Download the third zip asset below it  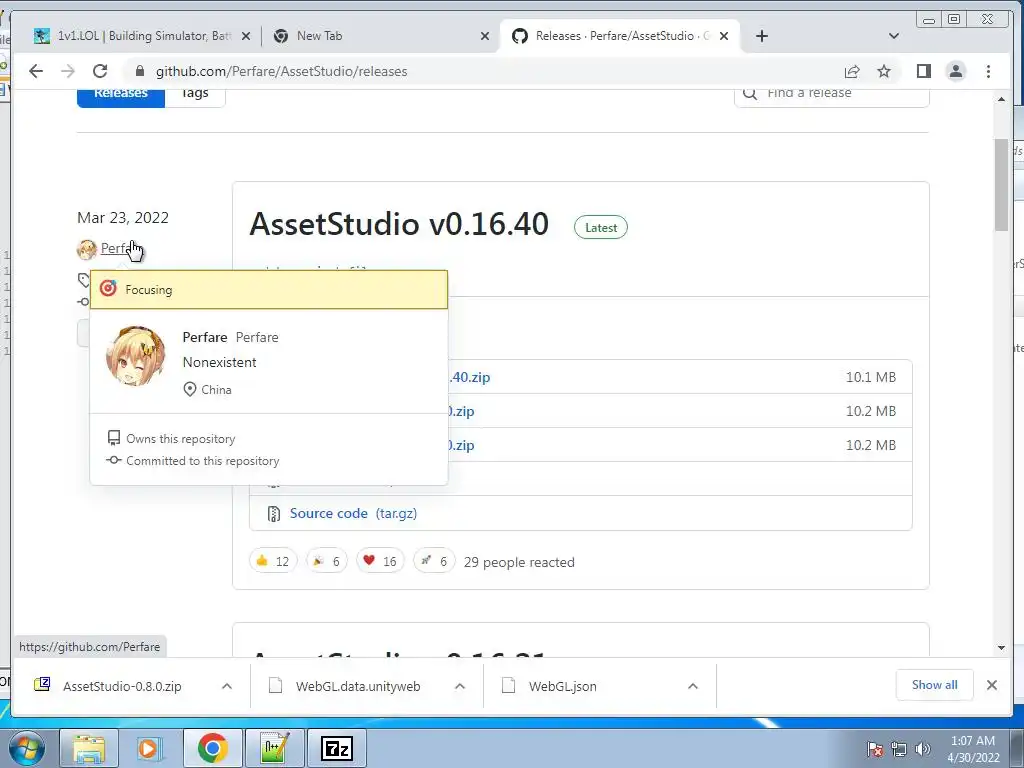[461, 445]
